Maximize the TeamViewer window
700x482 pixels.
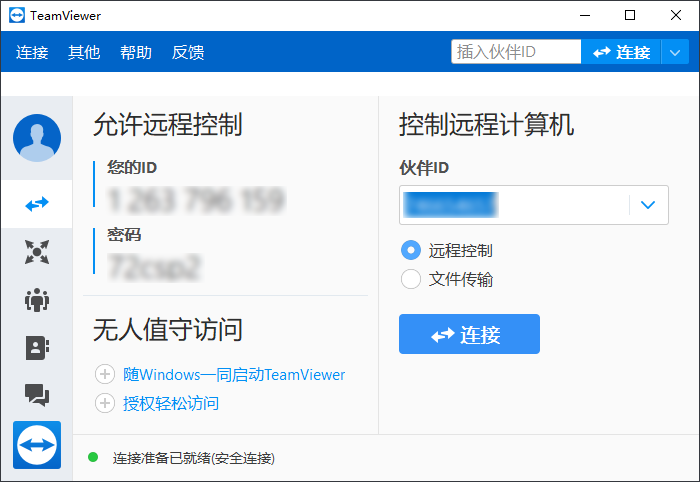tap(630, 16)
